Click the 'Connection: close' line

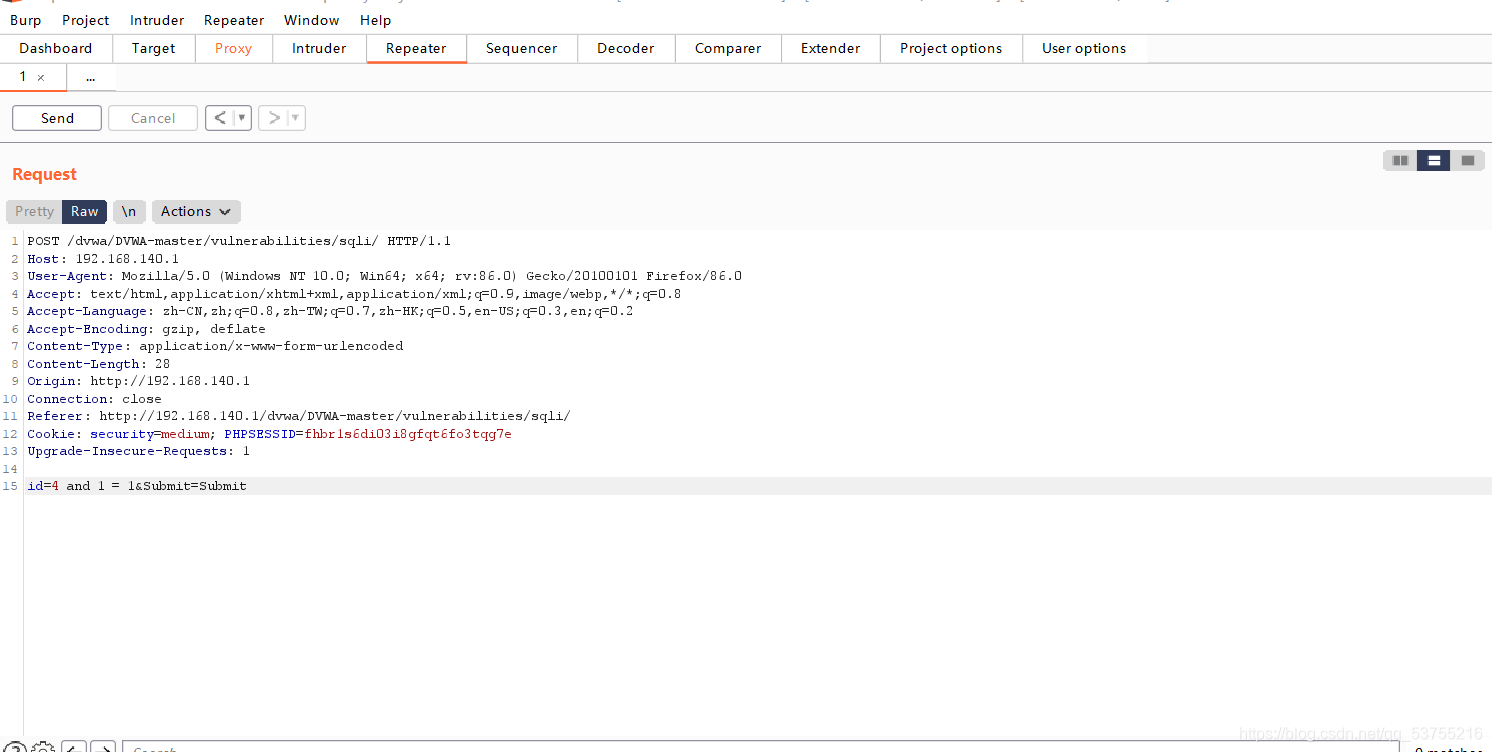94,399
